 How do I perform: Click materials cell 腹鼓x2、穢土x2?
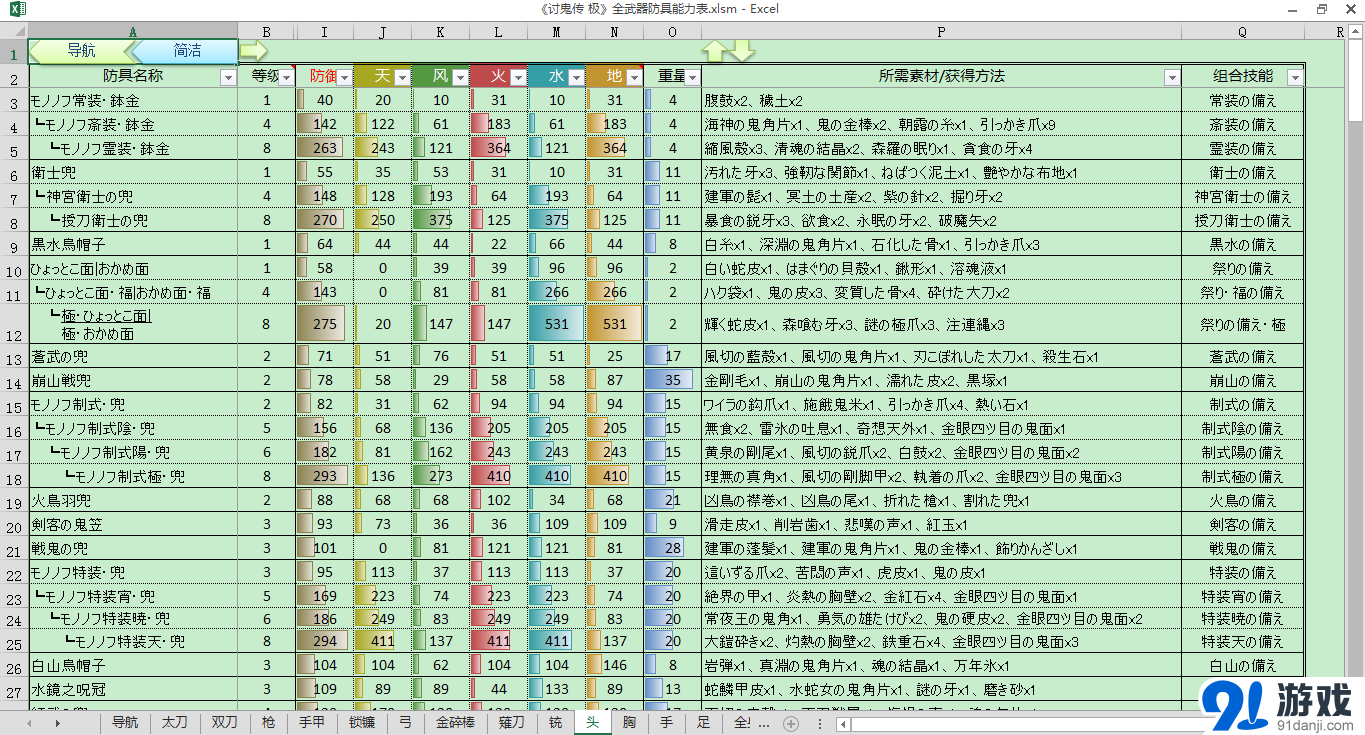(x=941, y=101)
